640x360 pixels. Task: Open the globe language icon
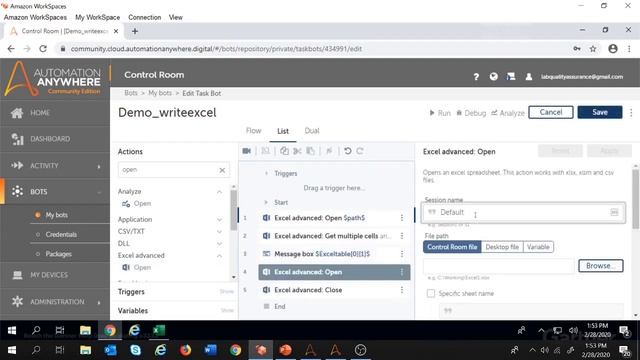pyautogui.click(x=493, y=76)
